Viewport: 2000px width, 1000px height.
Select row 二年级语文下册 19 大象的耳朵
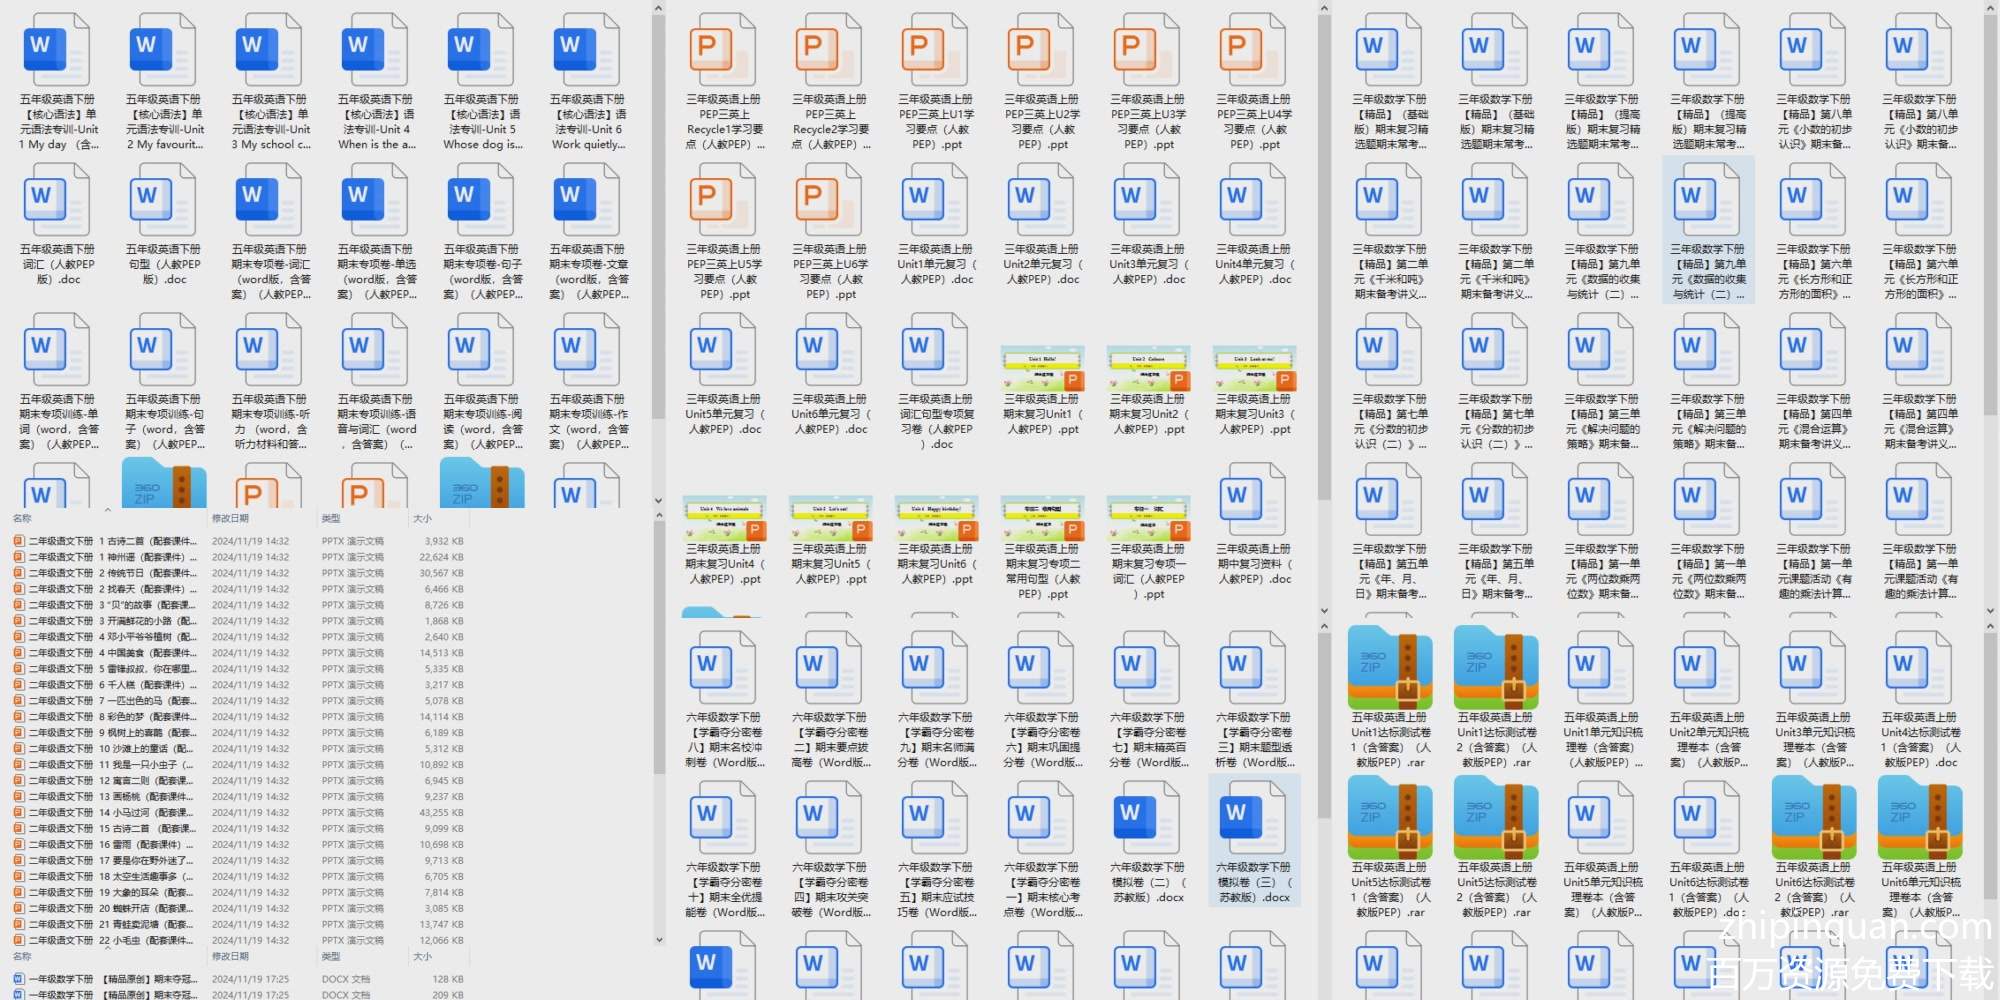(x=240, y=893)
